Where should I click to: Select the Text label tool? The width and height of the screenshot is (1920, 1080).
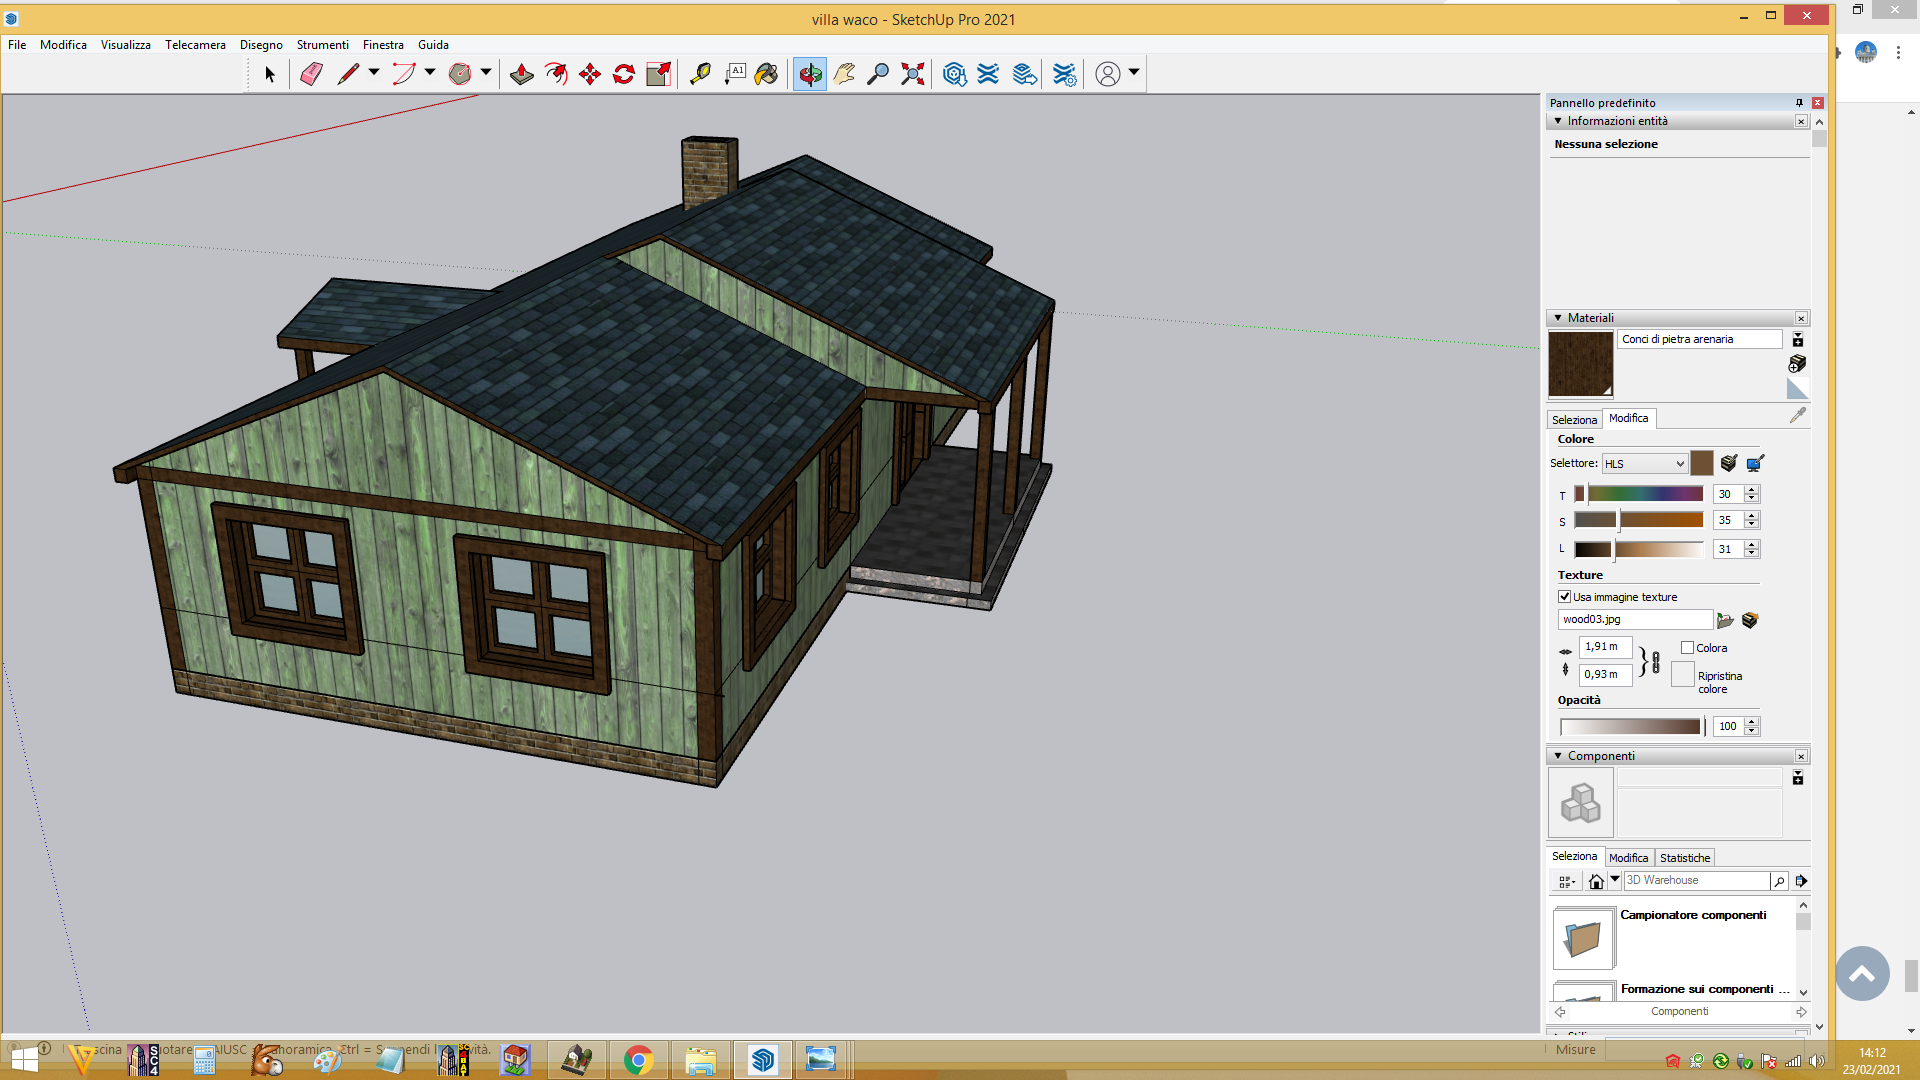click(735, 74)
